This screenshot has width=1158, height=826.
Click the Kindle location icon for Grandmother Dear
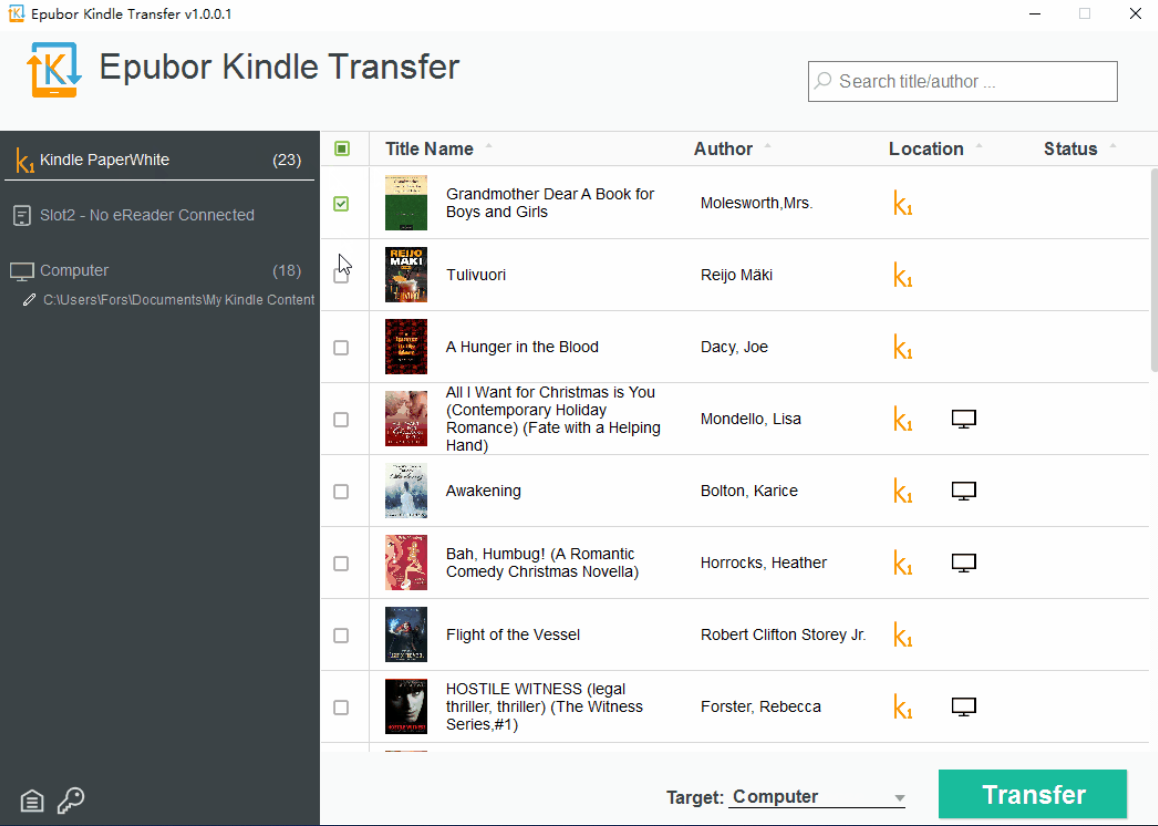click(x=902, y=203)
